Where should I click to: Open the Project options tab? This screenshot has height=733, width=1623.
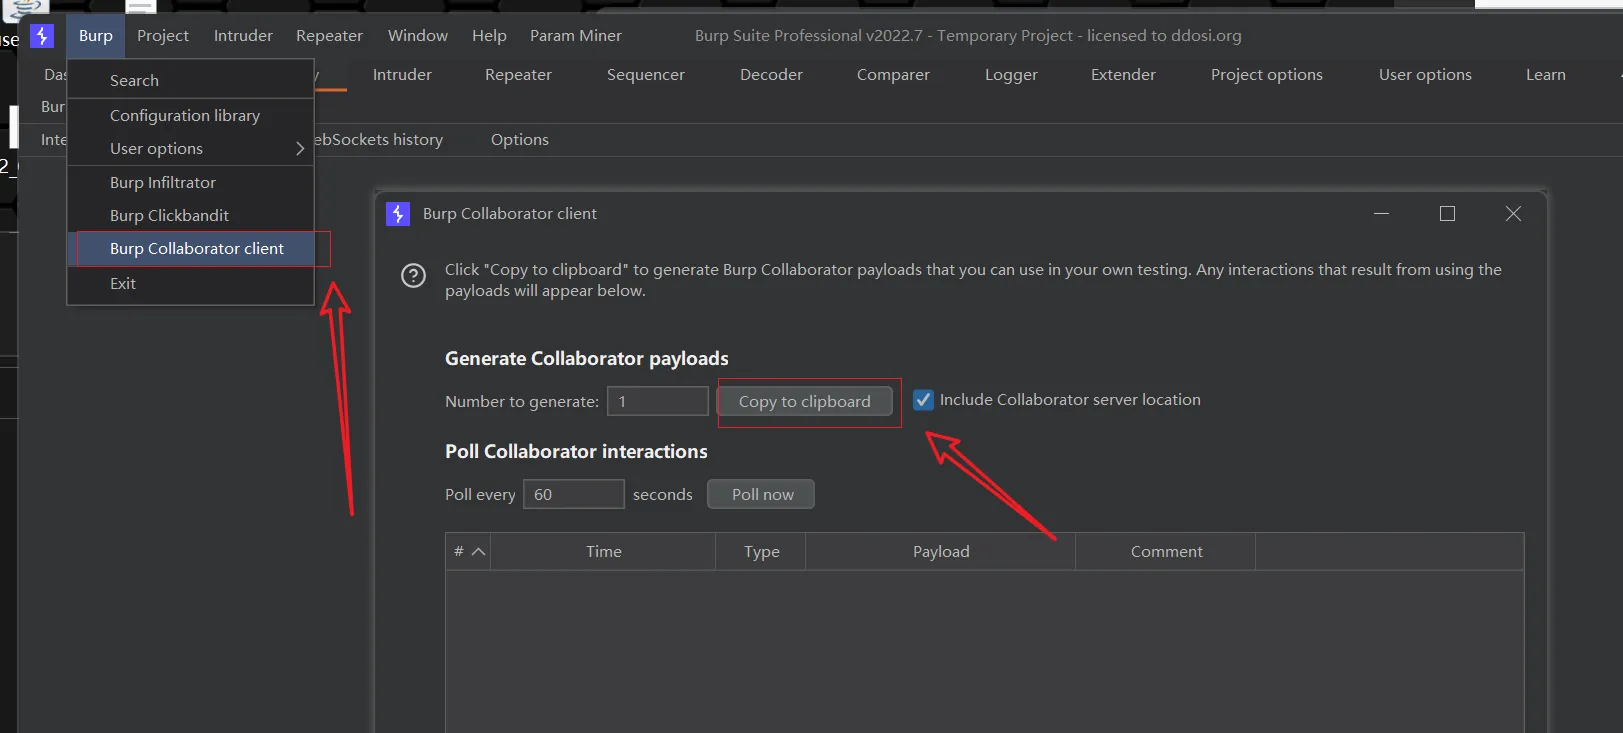pyautogui.click(x=1266, y=75)
